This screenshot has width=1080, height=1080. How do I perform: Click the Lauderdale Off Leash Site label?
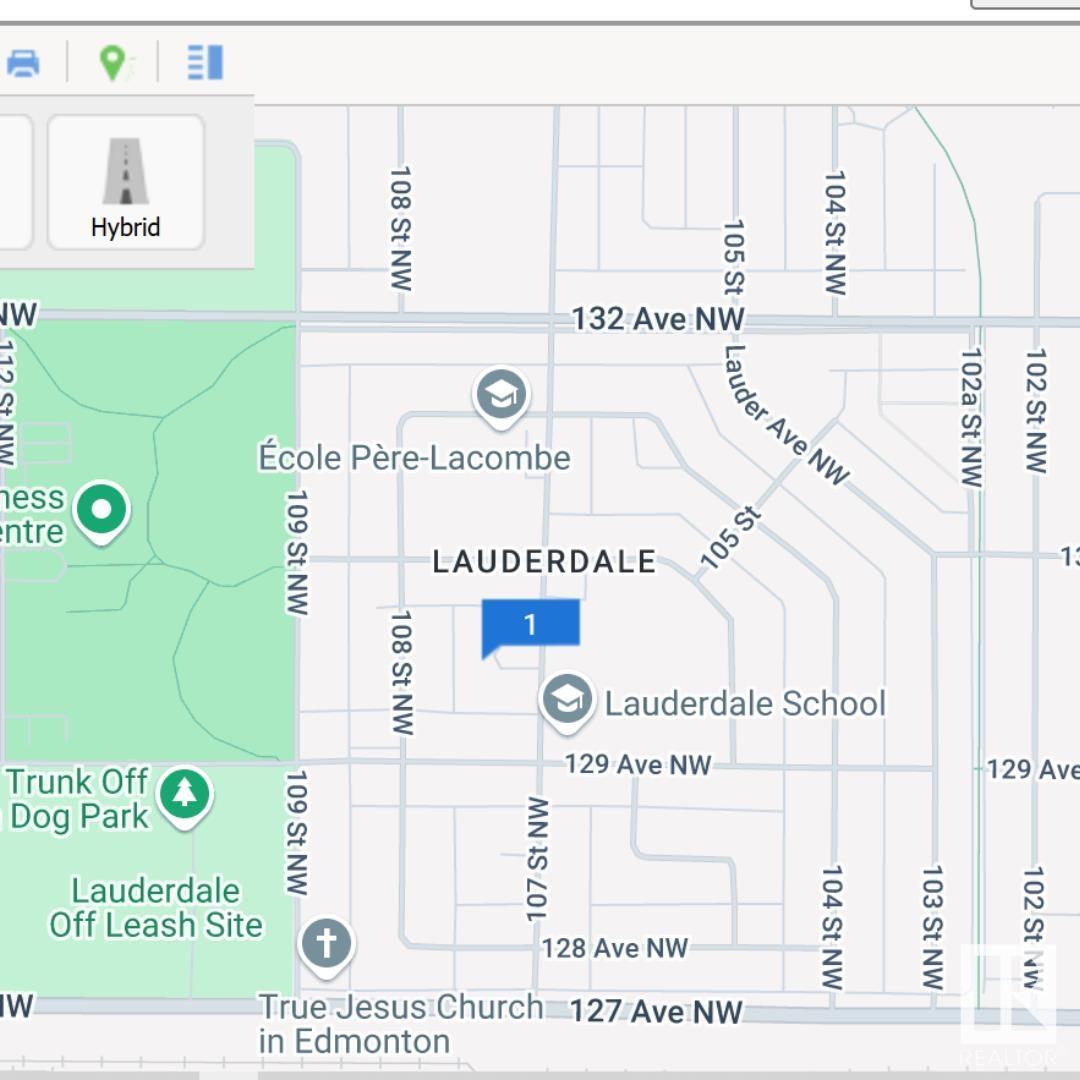pyautogui.click(x=156, y=908)
